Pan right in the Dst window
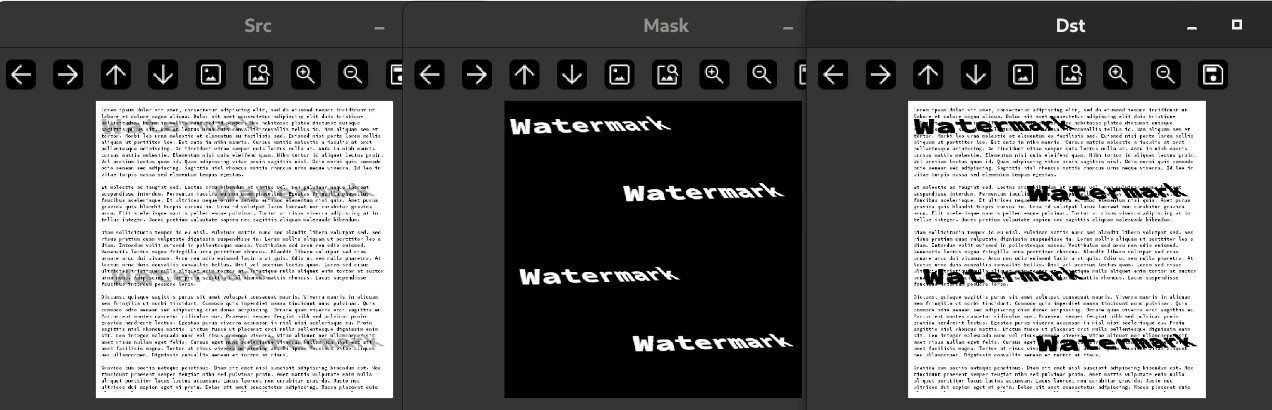1272x410 pixels. [880, 74]
